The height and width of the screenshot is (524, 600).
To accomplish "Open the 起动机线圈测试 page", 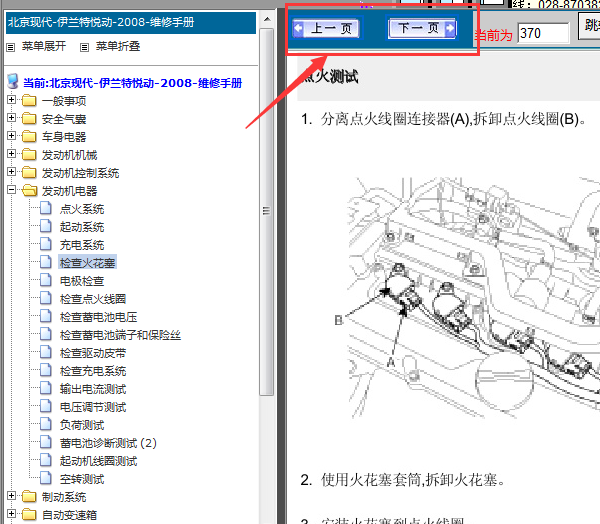I will click(x=98, y=461).
